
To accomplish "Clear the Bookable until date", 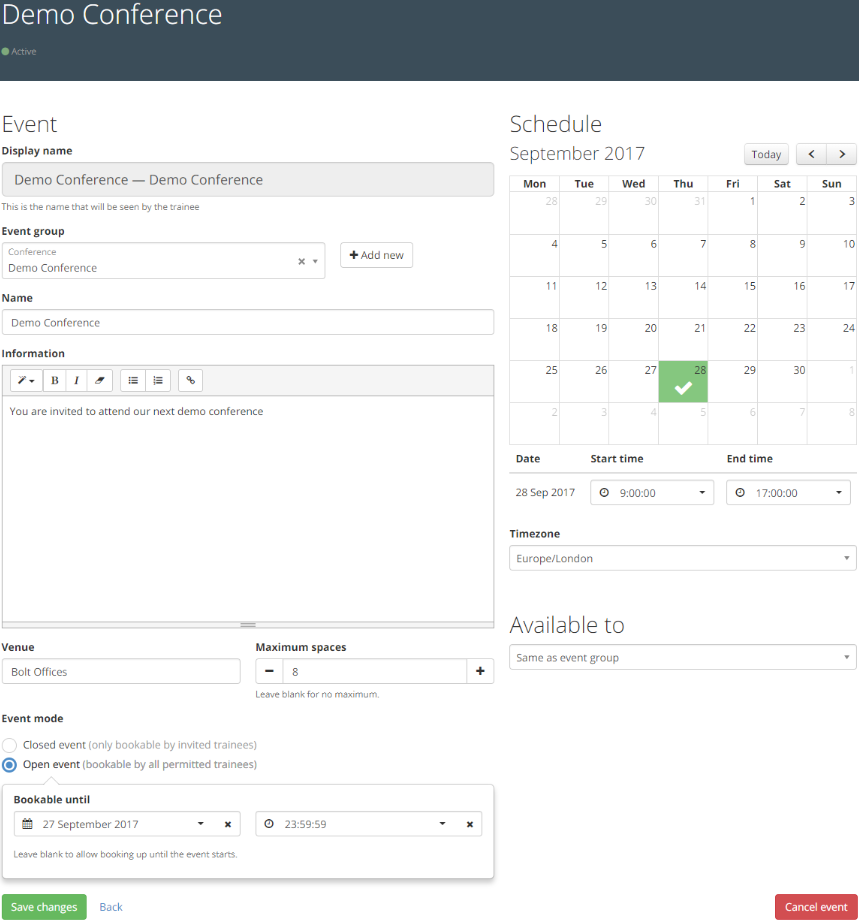I will [228, 824].
